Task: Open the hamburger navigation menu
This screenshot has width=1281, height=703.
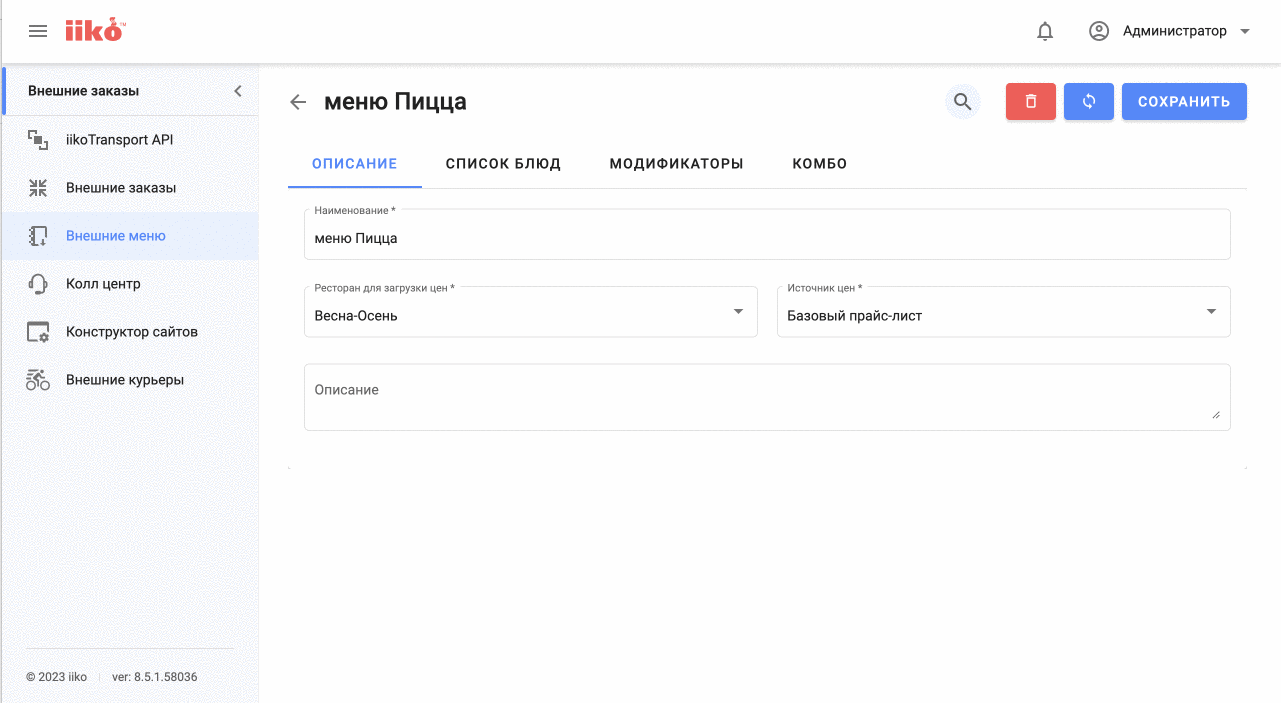Action: (x=38, y=31)
